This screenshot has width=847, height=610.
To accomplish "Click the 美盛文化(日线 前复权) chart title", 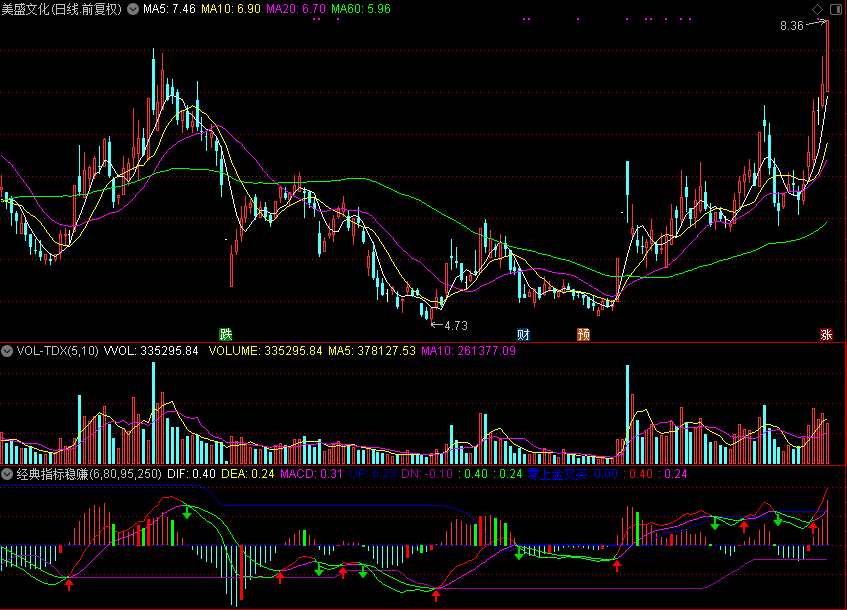I will [62, 9].
